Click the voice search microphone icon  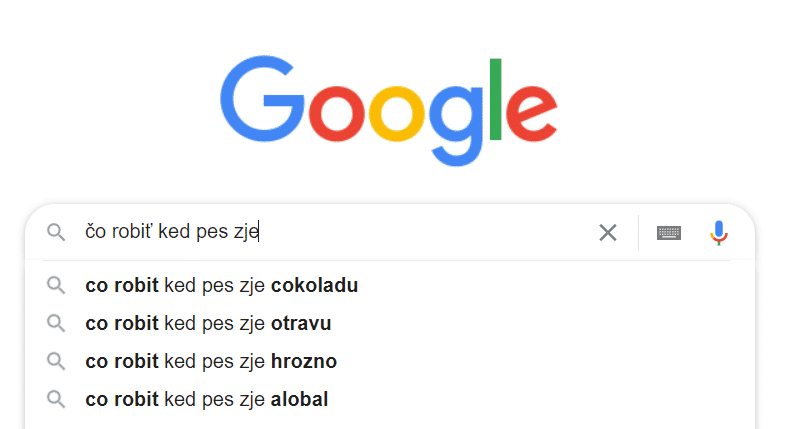tap(719, 232)
